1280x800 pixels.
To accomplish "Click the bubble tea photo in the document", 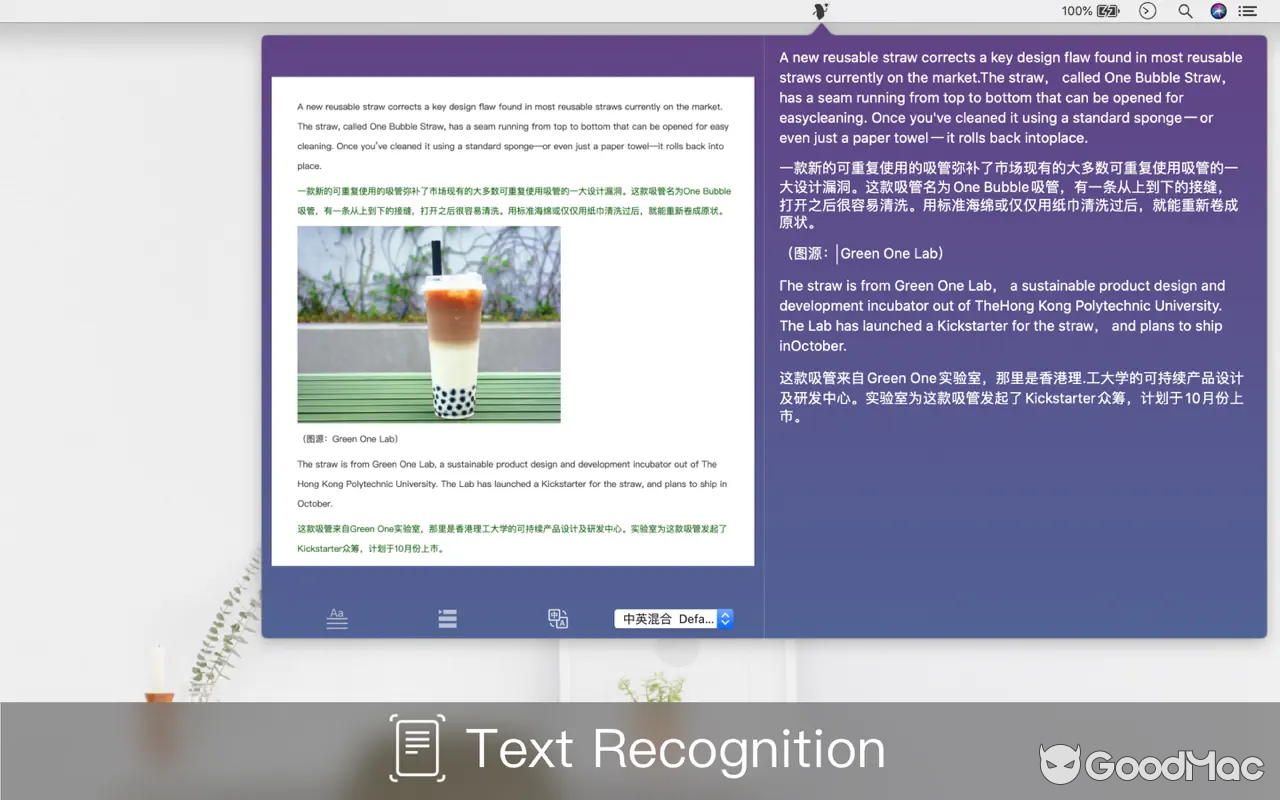I will click(428, 322).
